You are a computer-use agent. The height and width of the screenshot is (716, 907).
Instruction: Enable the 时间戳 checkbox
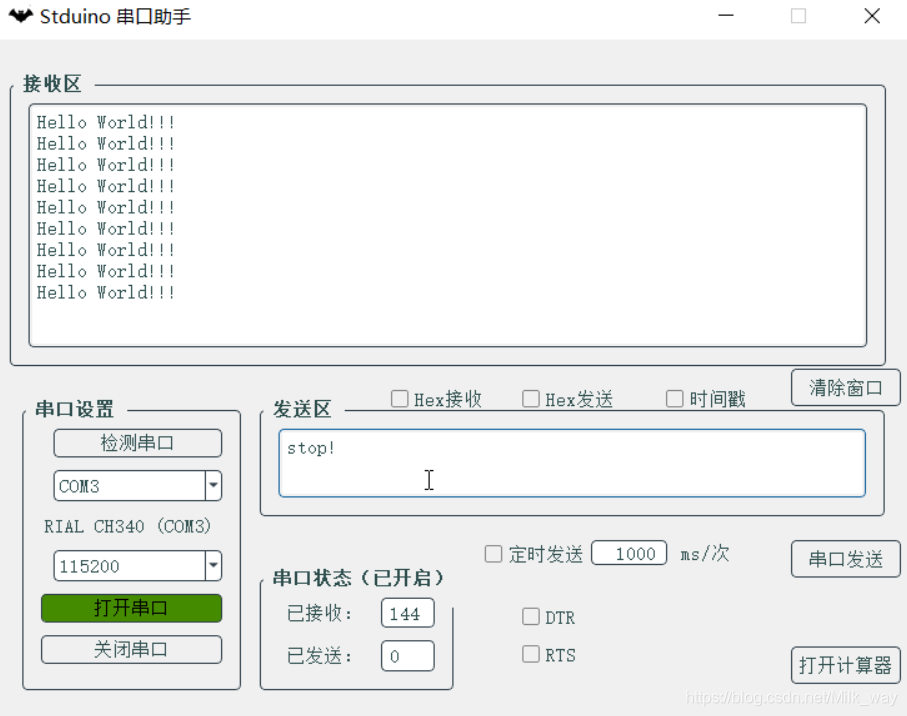[675, 398]
